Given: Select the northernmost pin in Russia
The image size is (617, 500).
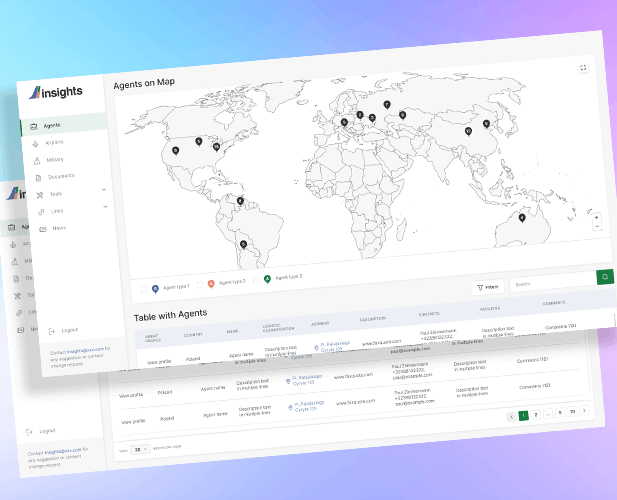Looking at the screenshot, I should 387,105.
